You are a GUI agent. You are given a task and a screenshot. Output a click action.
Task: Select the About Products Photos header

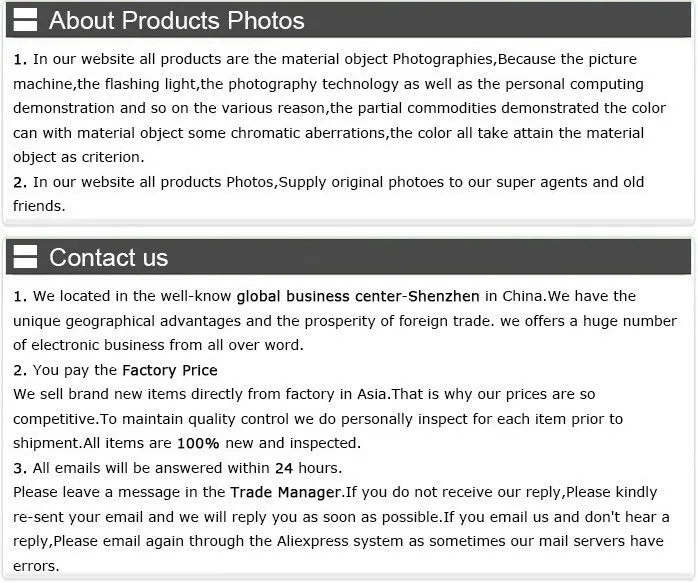349,20
